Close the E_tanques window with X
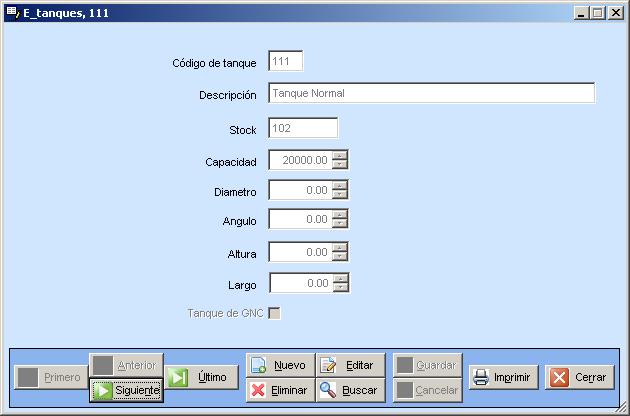The image size is (630, 416). pos(616,13)
